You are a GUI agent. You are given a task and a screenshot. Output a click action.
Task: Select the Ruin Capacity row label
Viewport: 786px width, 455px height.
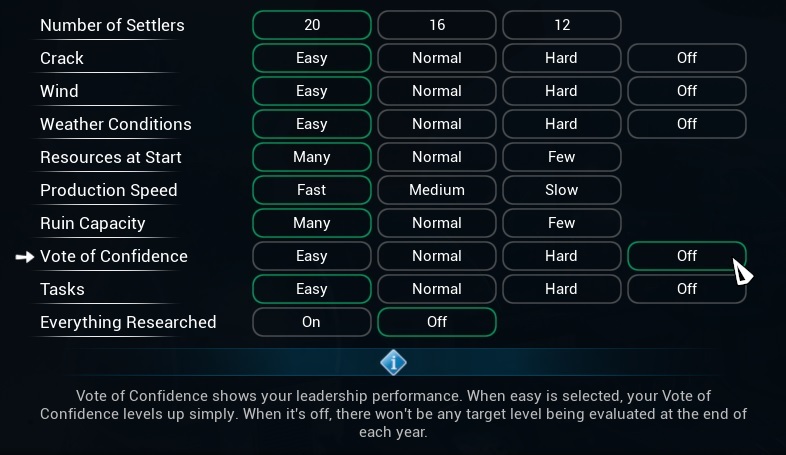pyautogui.click(x=93, y=223)
